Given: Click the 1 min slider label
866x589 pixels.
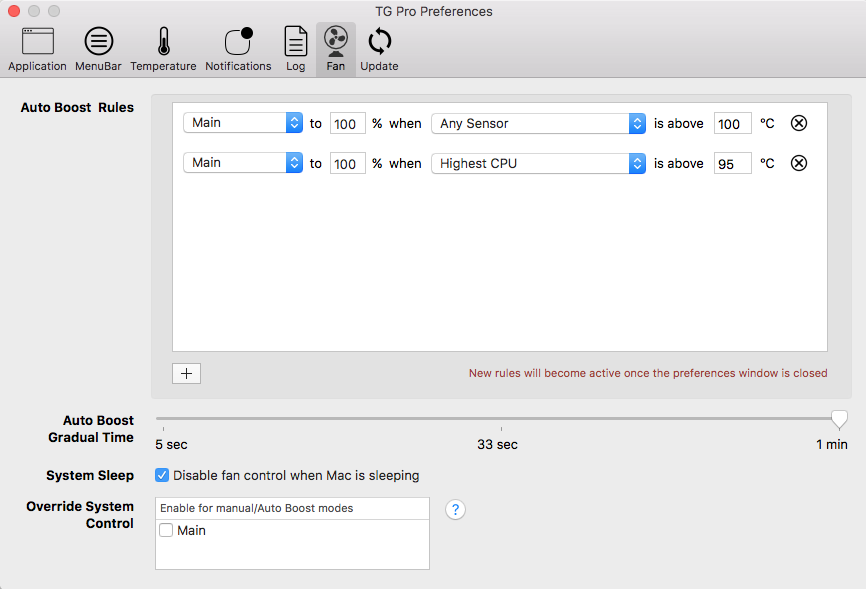Looking at the screenshot, I should (x=832, y=444).
